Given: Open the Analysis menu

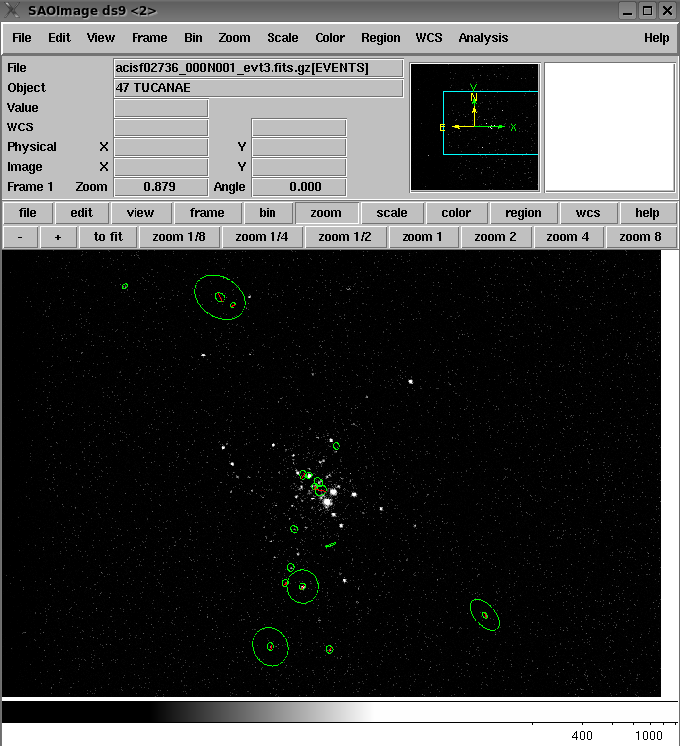Looking at the screenshot, I should click(483, 38).
